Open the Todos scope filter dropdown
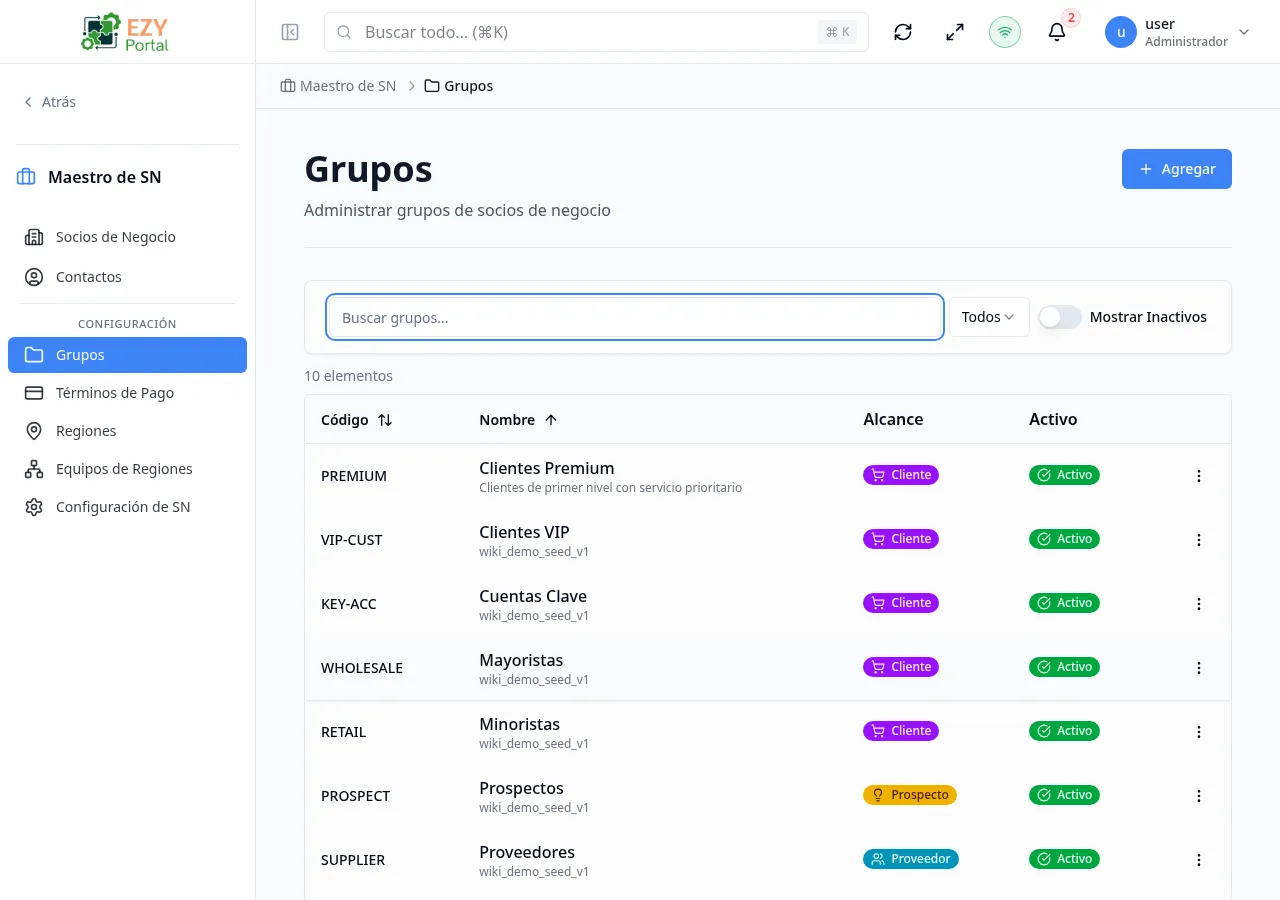This screenshot has width=1280, height=900. [x=989, y=317]
